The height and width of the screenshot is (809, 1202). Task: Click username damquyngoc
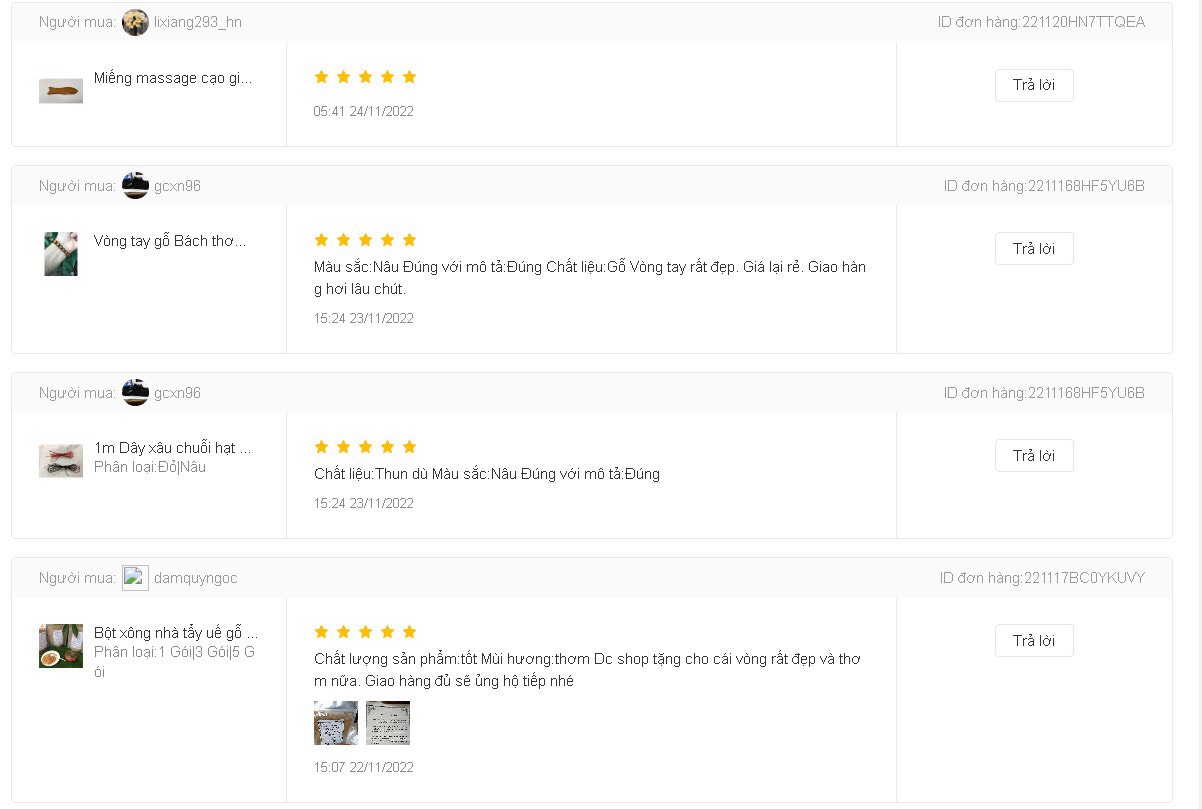[196, 578]
